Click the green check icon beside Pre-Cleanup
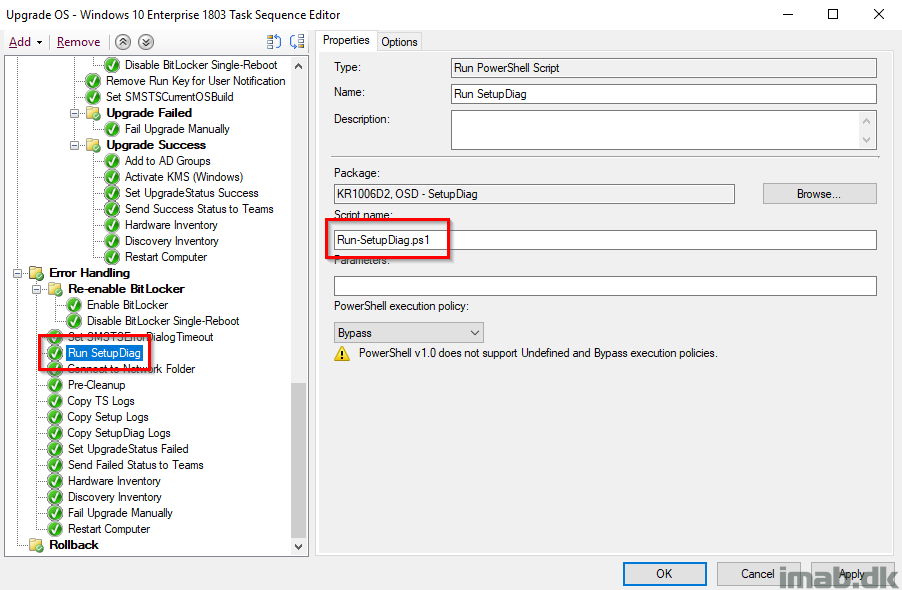This screenshot has height=590, width=902. pos(55,385)
